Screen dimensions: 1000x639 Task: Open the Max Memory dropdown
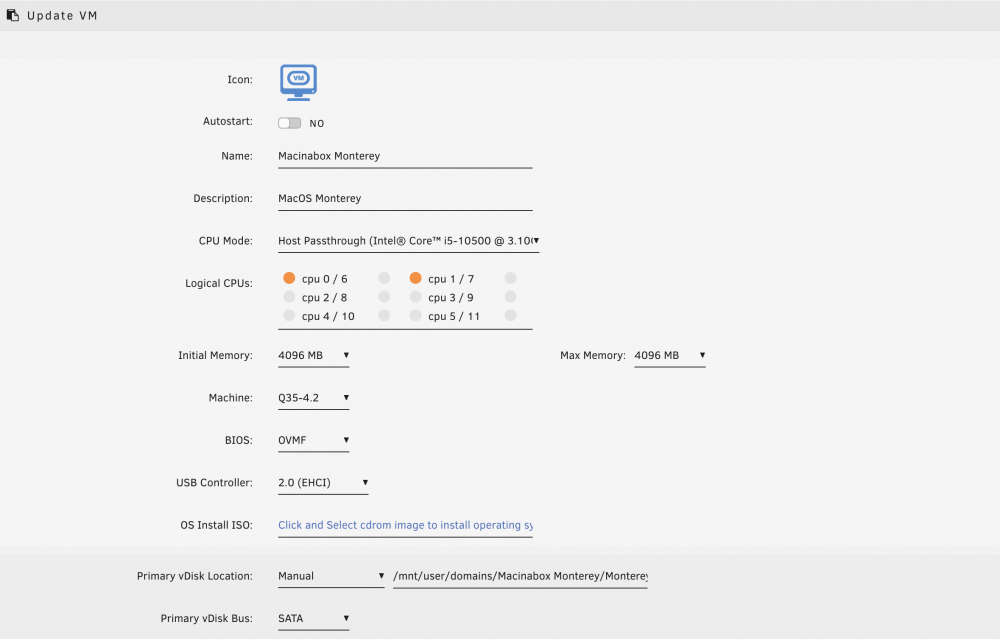[x=670, y=356]
